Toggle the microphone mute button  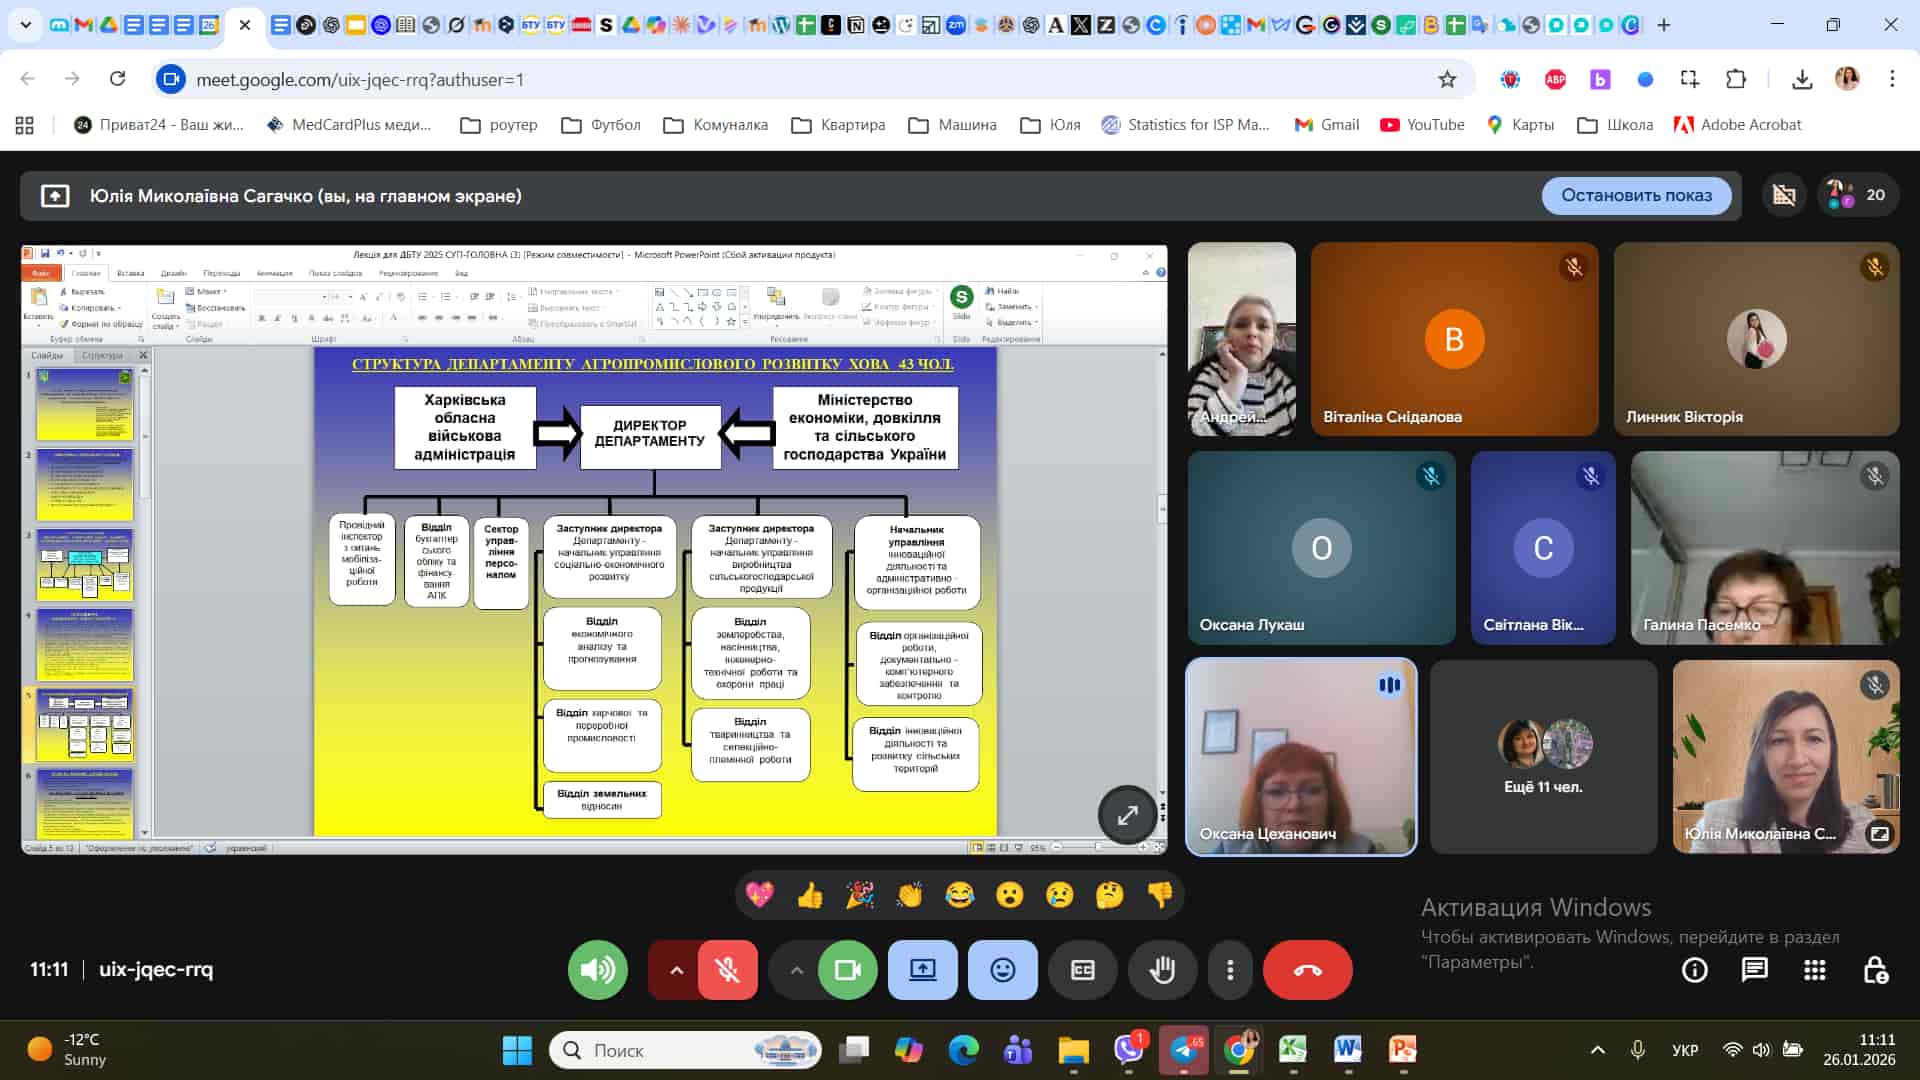pyautogui.click(x=728, y=970)
